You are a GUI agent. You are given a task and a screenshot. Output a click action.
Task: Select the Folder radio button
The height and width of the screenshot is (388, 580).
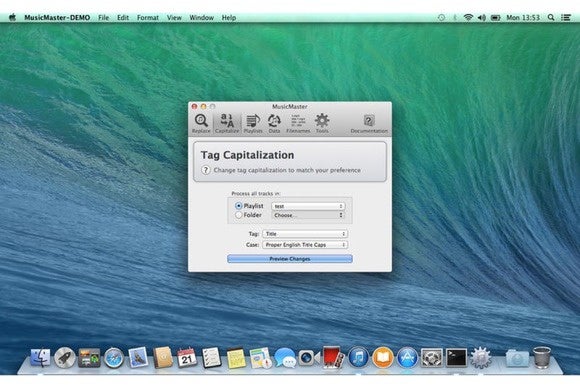pos(239,215)
